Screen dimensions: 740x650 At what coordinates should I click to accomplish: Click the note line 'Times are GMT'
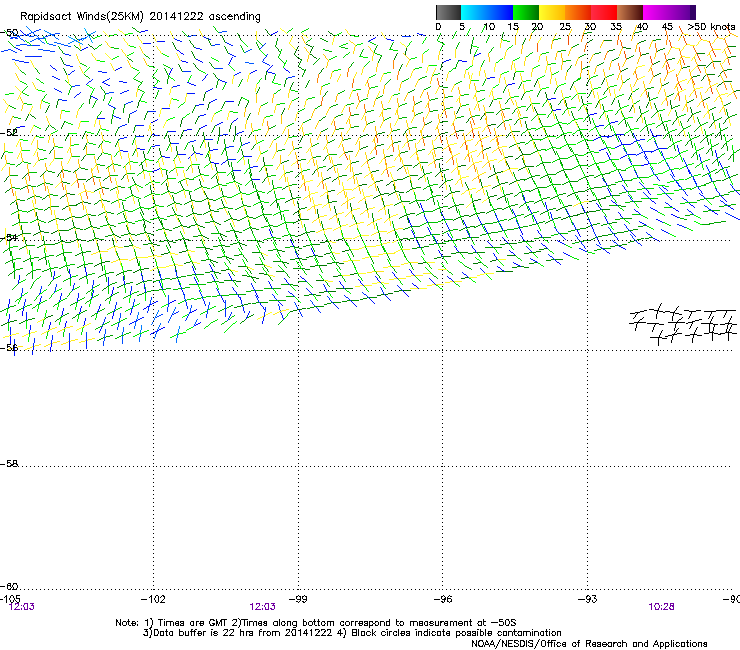(x=193, y=623)
